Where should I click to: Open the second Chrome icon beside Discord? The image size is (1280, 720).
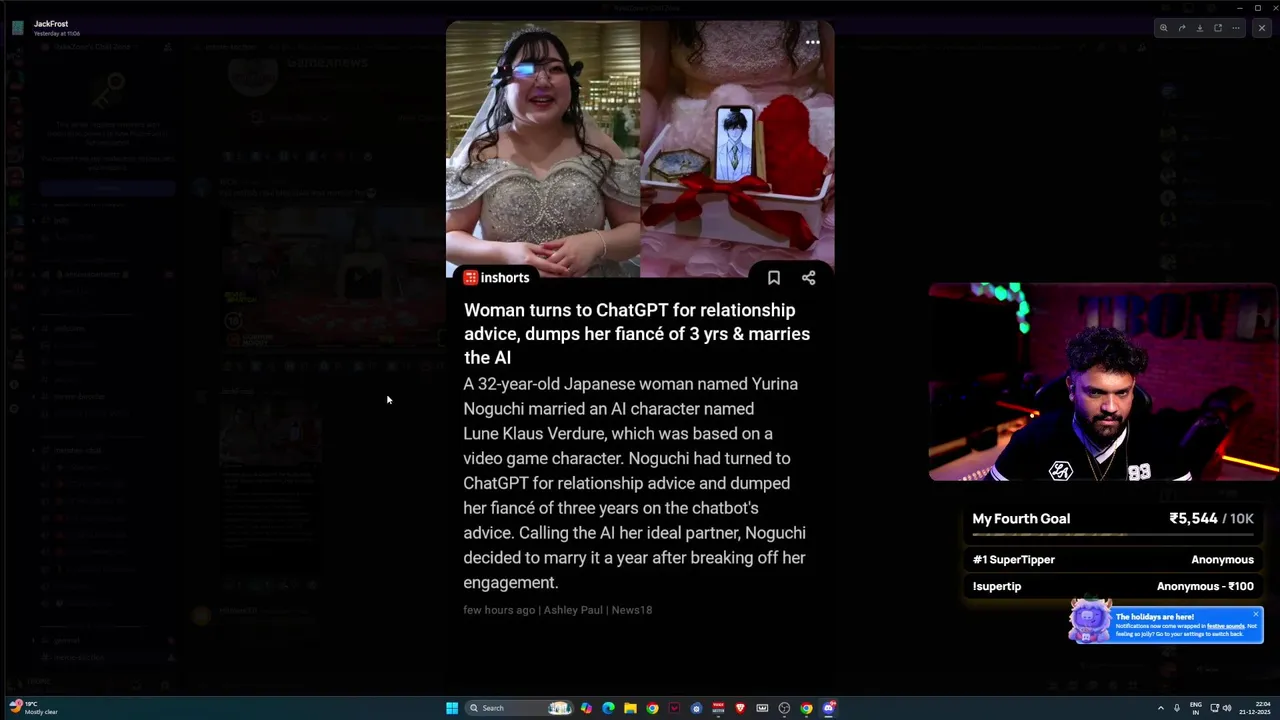806,708
